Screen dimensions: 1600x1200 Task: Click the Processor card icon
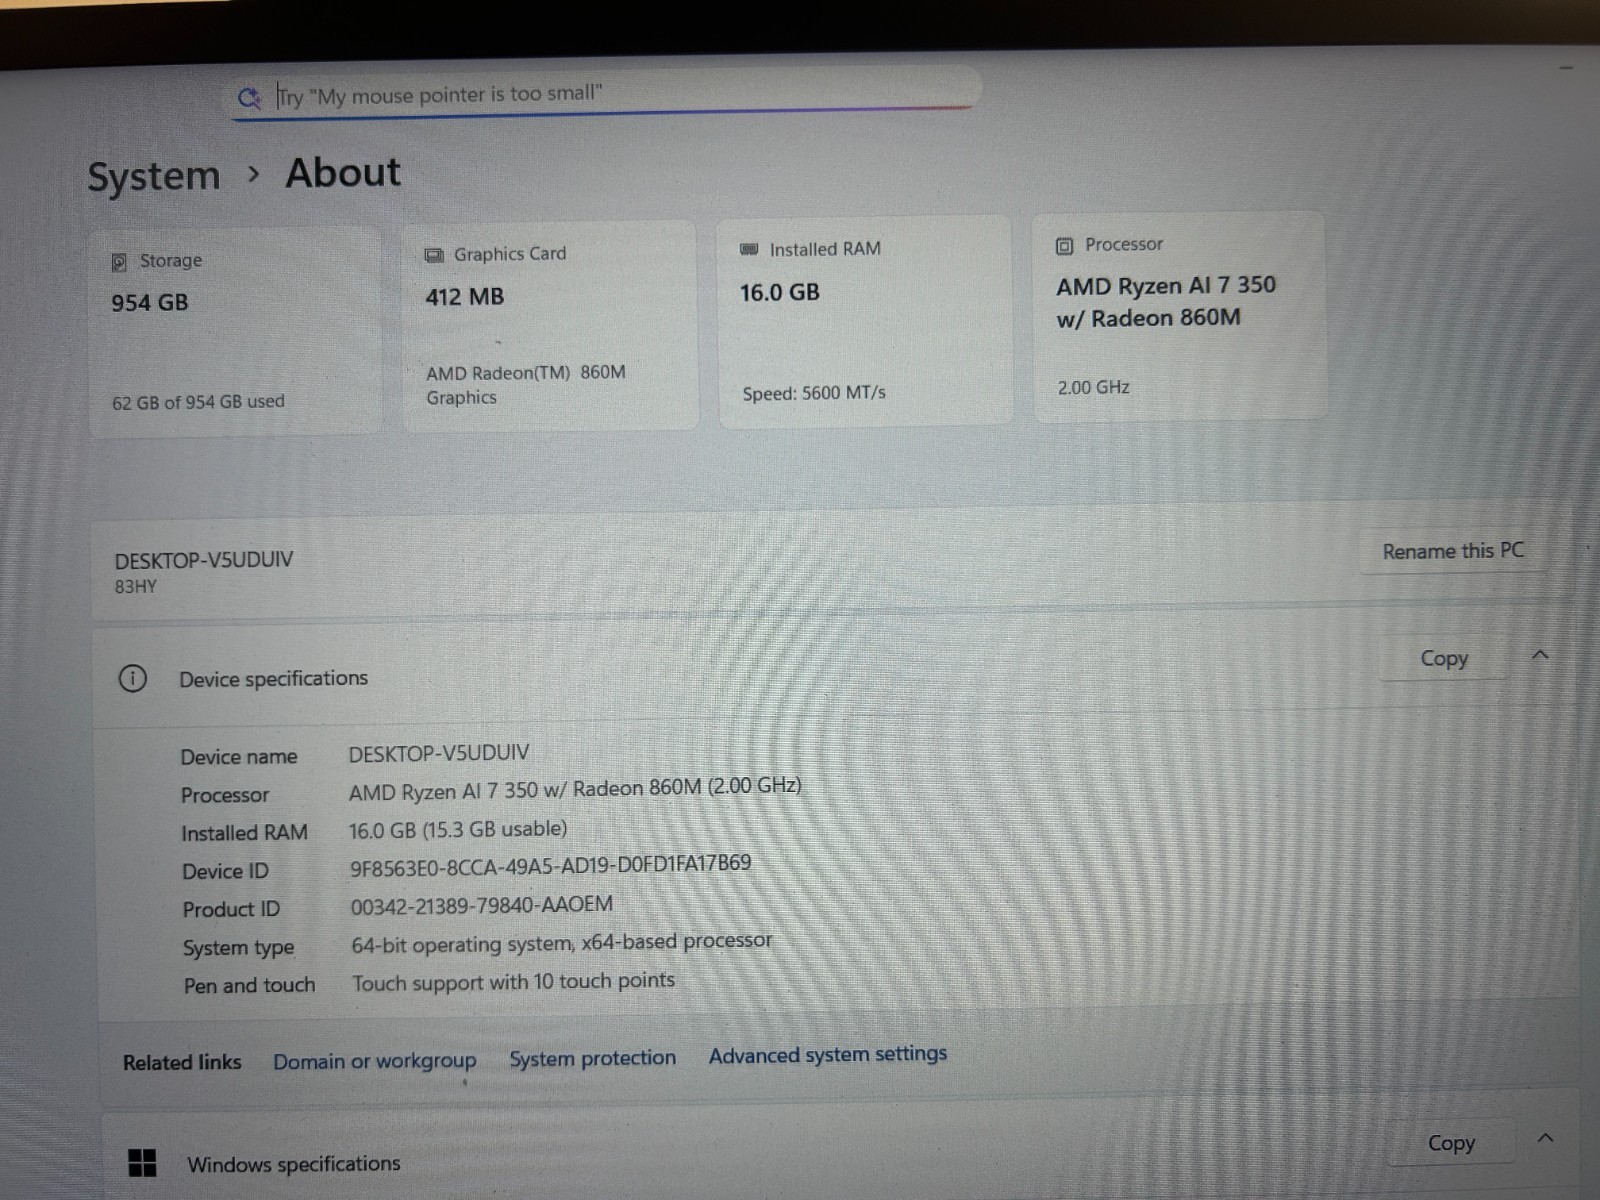coord(1064,245)
